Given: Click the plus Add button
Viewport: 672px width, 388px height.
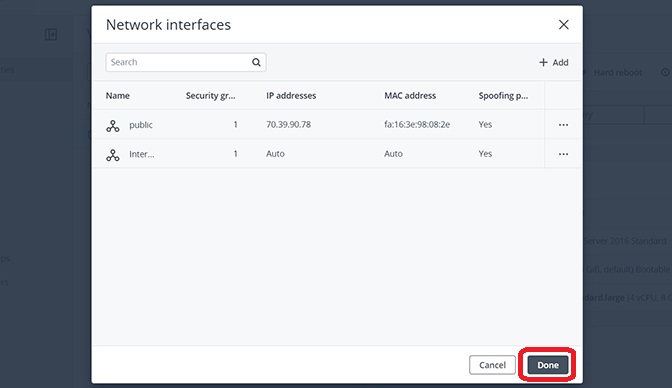Looking at the screenshot, I should [x=553, y=63].
